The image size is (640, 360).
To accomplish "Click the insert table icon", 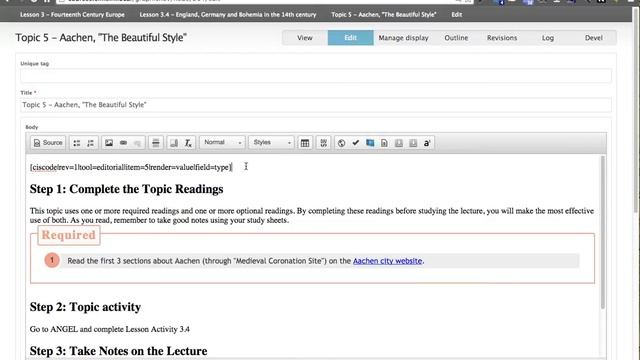I will (x=304, y=143).
